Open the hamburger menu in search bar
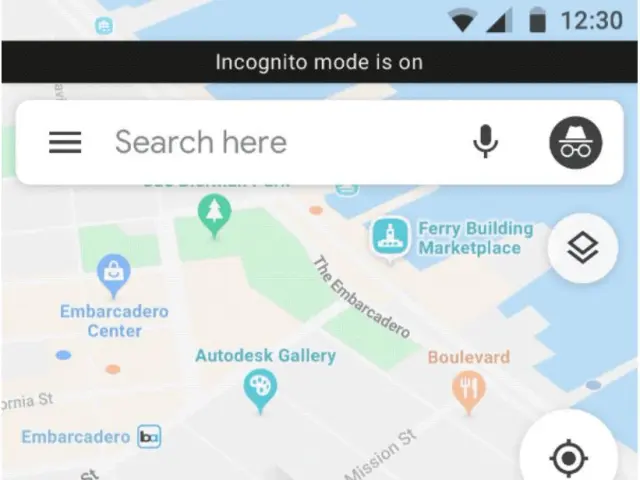Viewport: 640px width, 480px height. click(65, 142)
